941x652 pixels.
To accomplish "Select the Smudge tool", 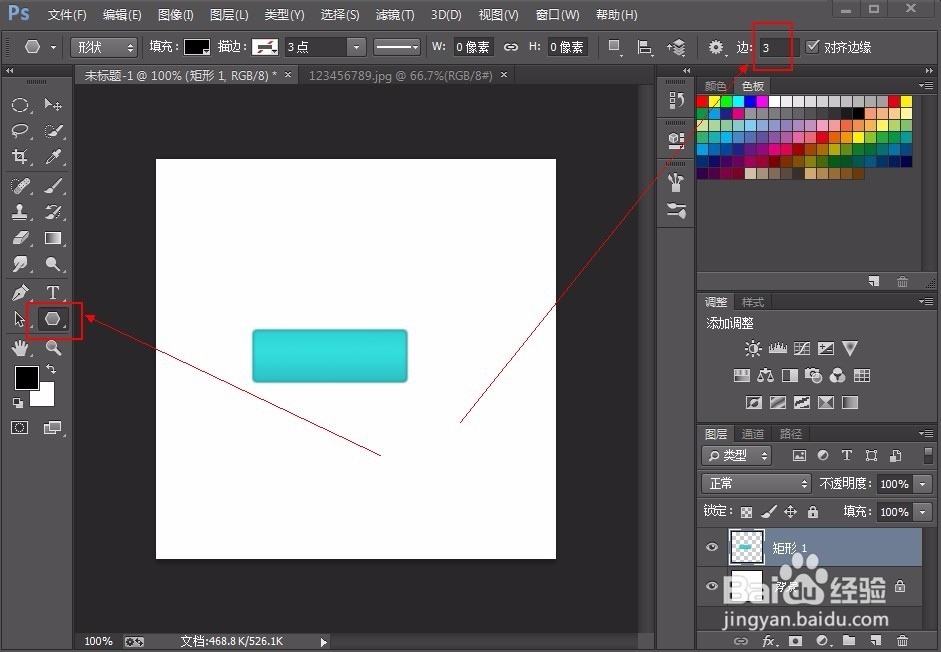I will pyautogui.click(x=20, y=264).
